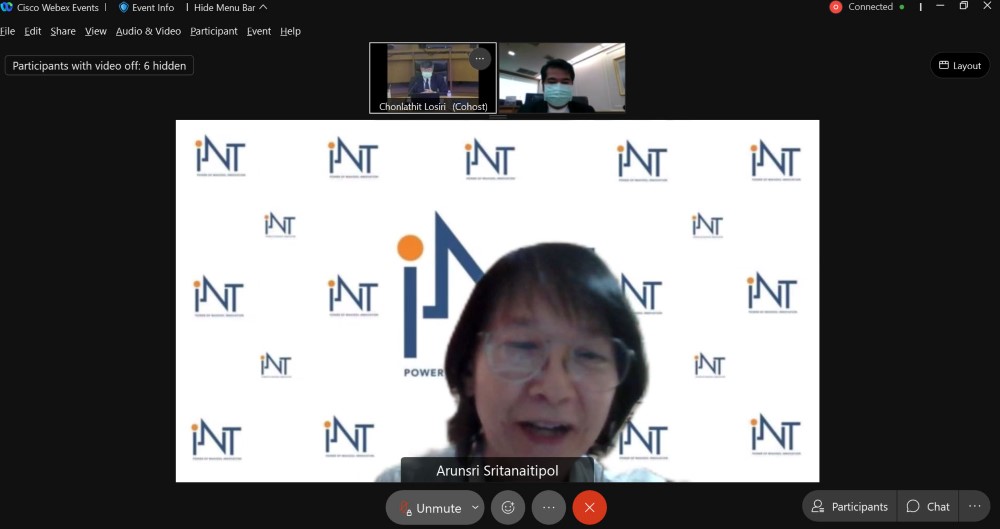Click the three-dot menu on Chonlathit's video
This screenshot has width=1000, height=529.
(x=480, y=58)
